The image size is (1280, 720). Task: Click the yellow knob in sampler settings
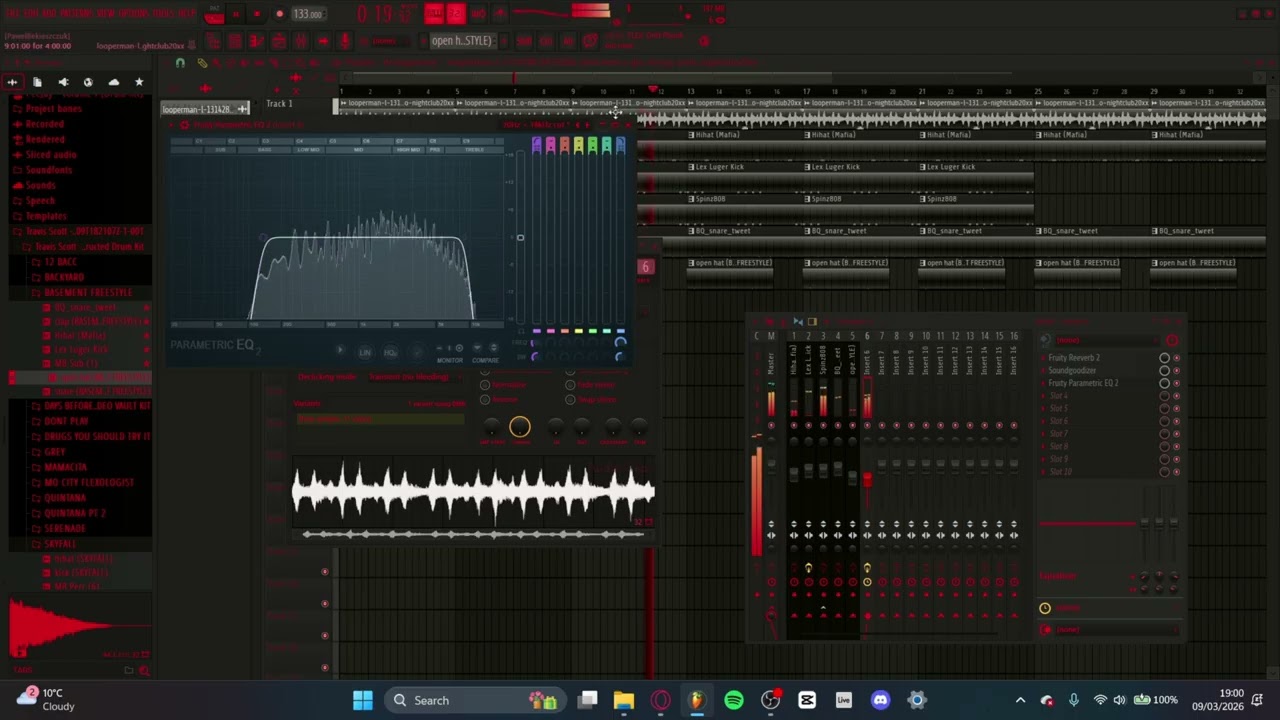tap(519, 428)
